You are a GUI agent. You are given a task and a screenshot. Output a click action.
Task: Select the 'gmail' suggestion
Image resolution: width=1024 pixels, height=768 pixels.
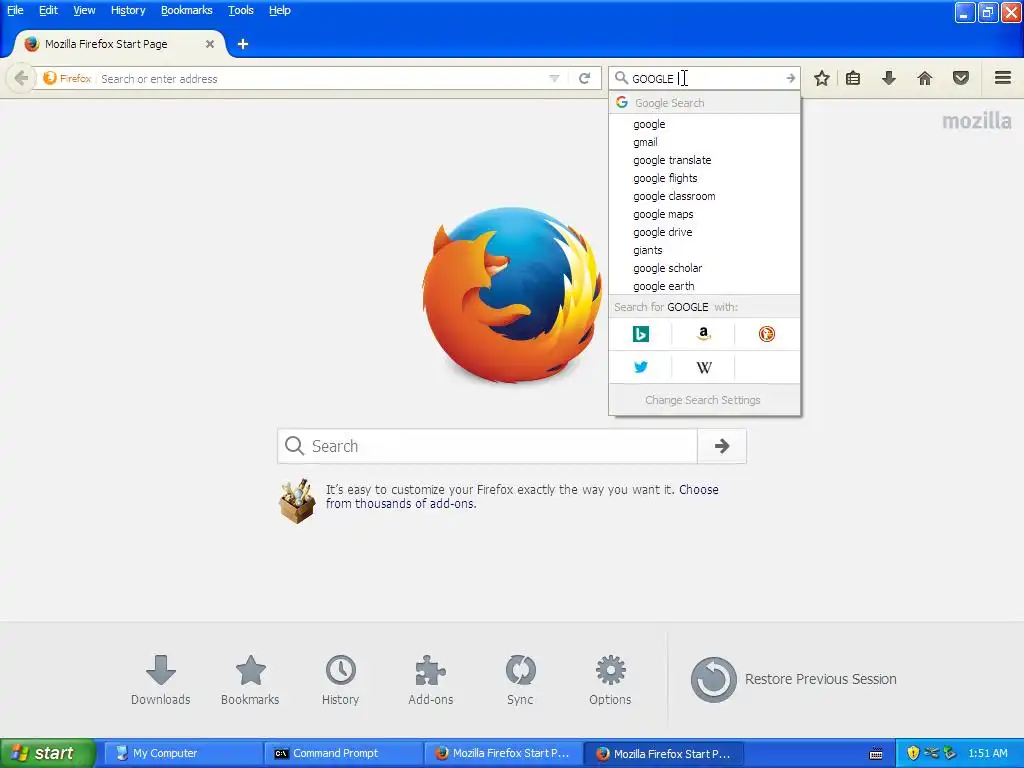point(704,142)
